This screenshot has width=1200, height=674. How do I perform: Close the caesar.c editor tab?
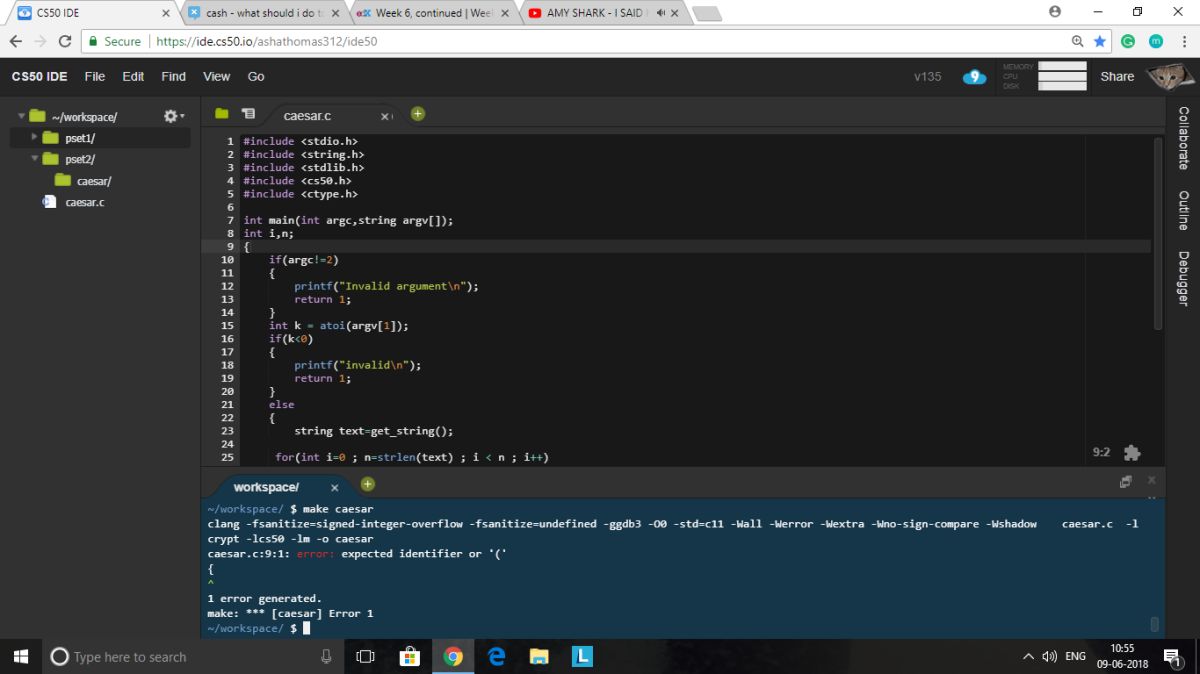click(386, 117)
